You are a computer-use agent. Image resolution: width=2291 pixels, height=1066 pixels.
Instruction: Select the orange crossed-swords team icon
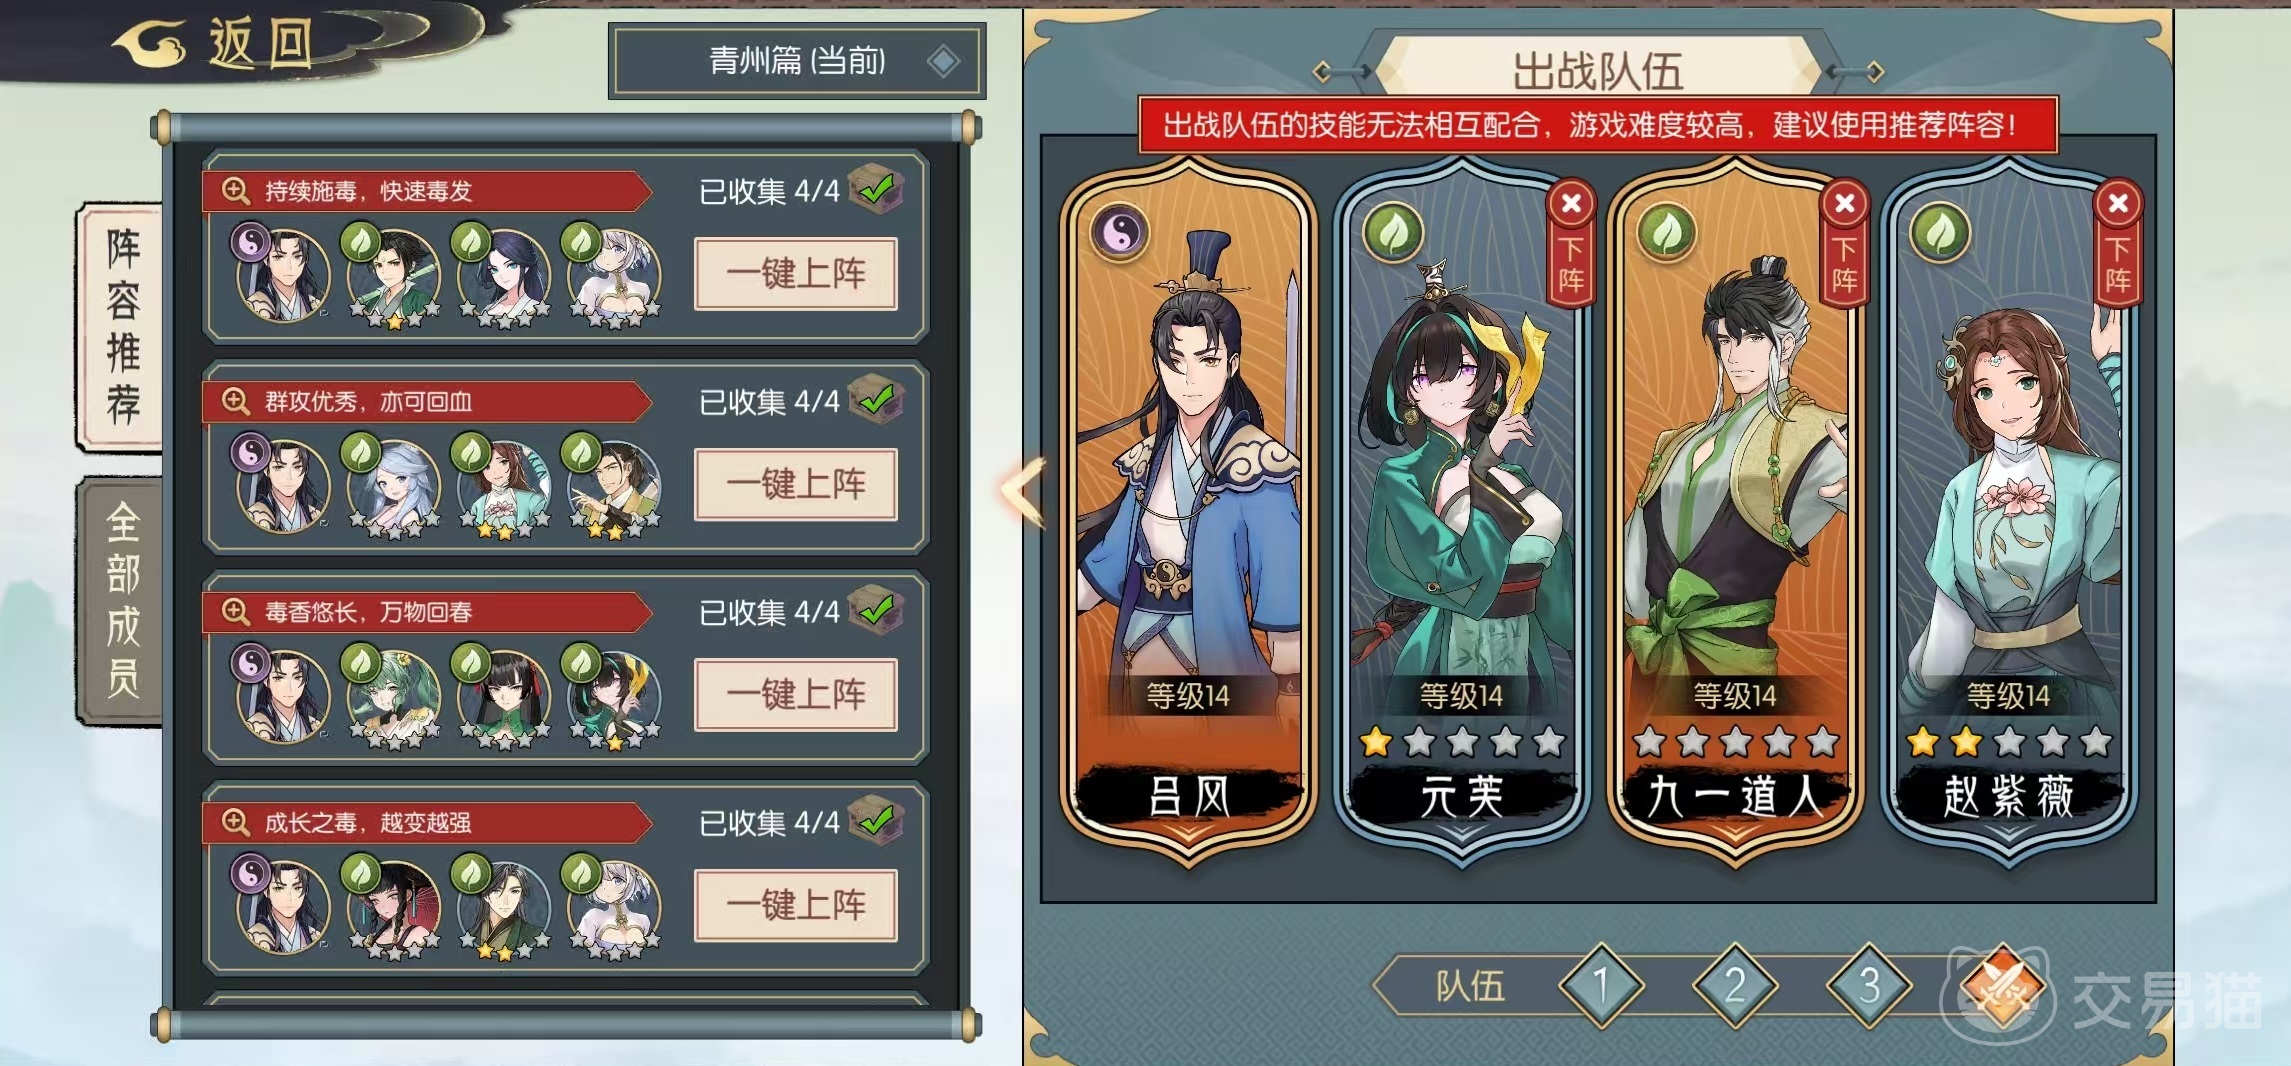pyautogui.click(x=2002, y=986)
